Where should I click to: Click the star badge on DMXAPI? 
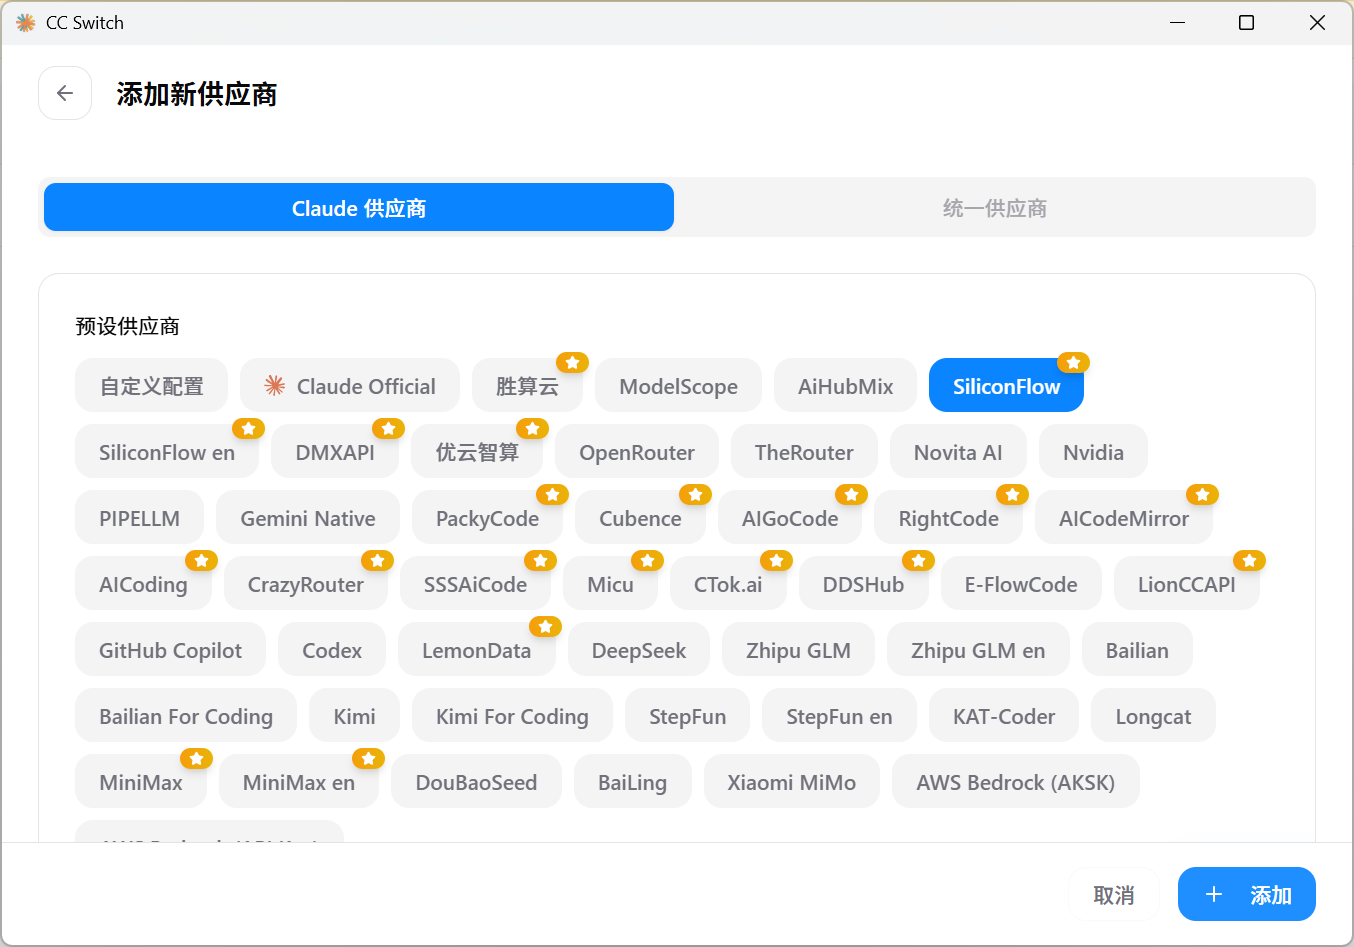(x=388, y=428)
